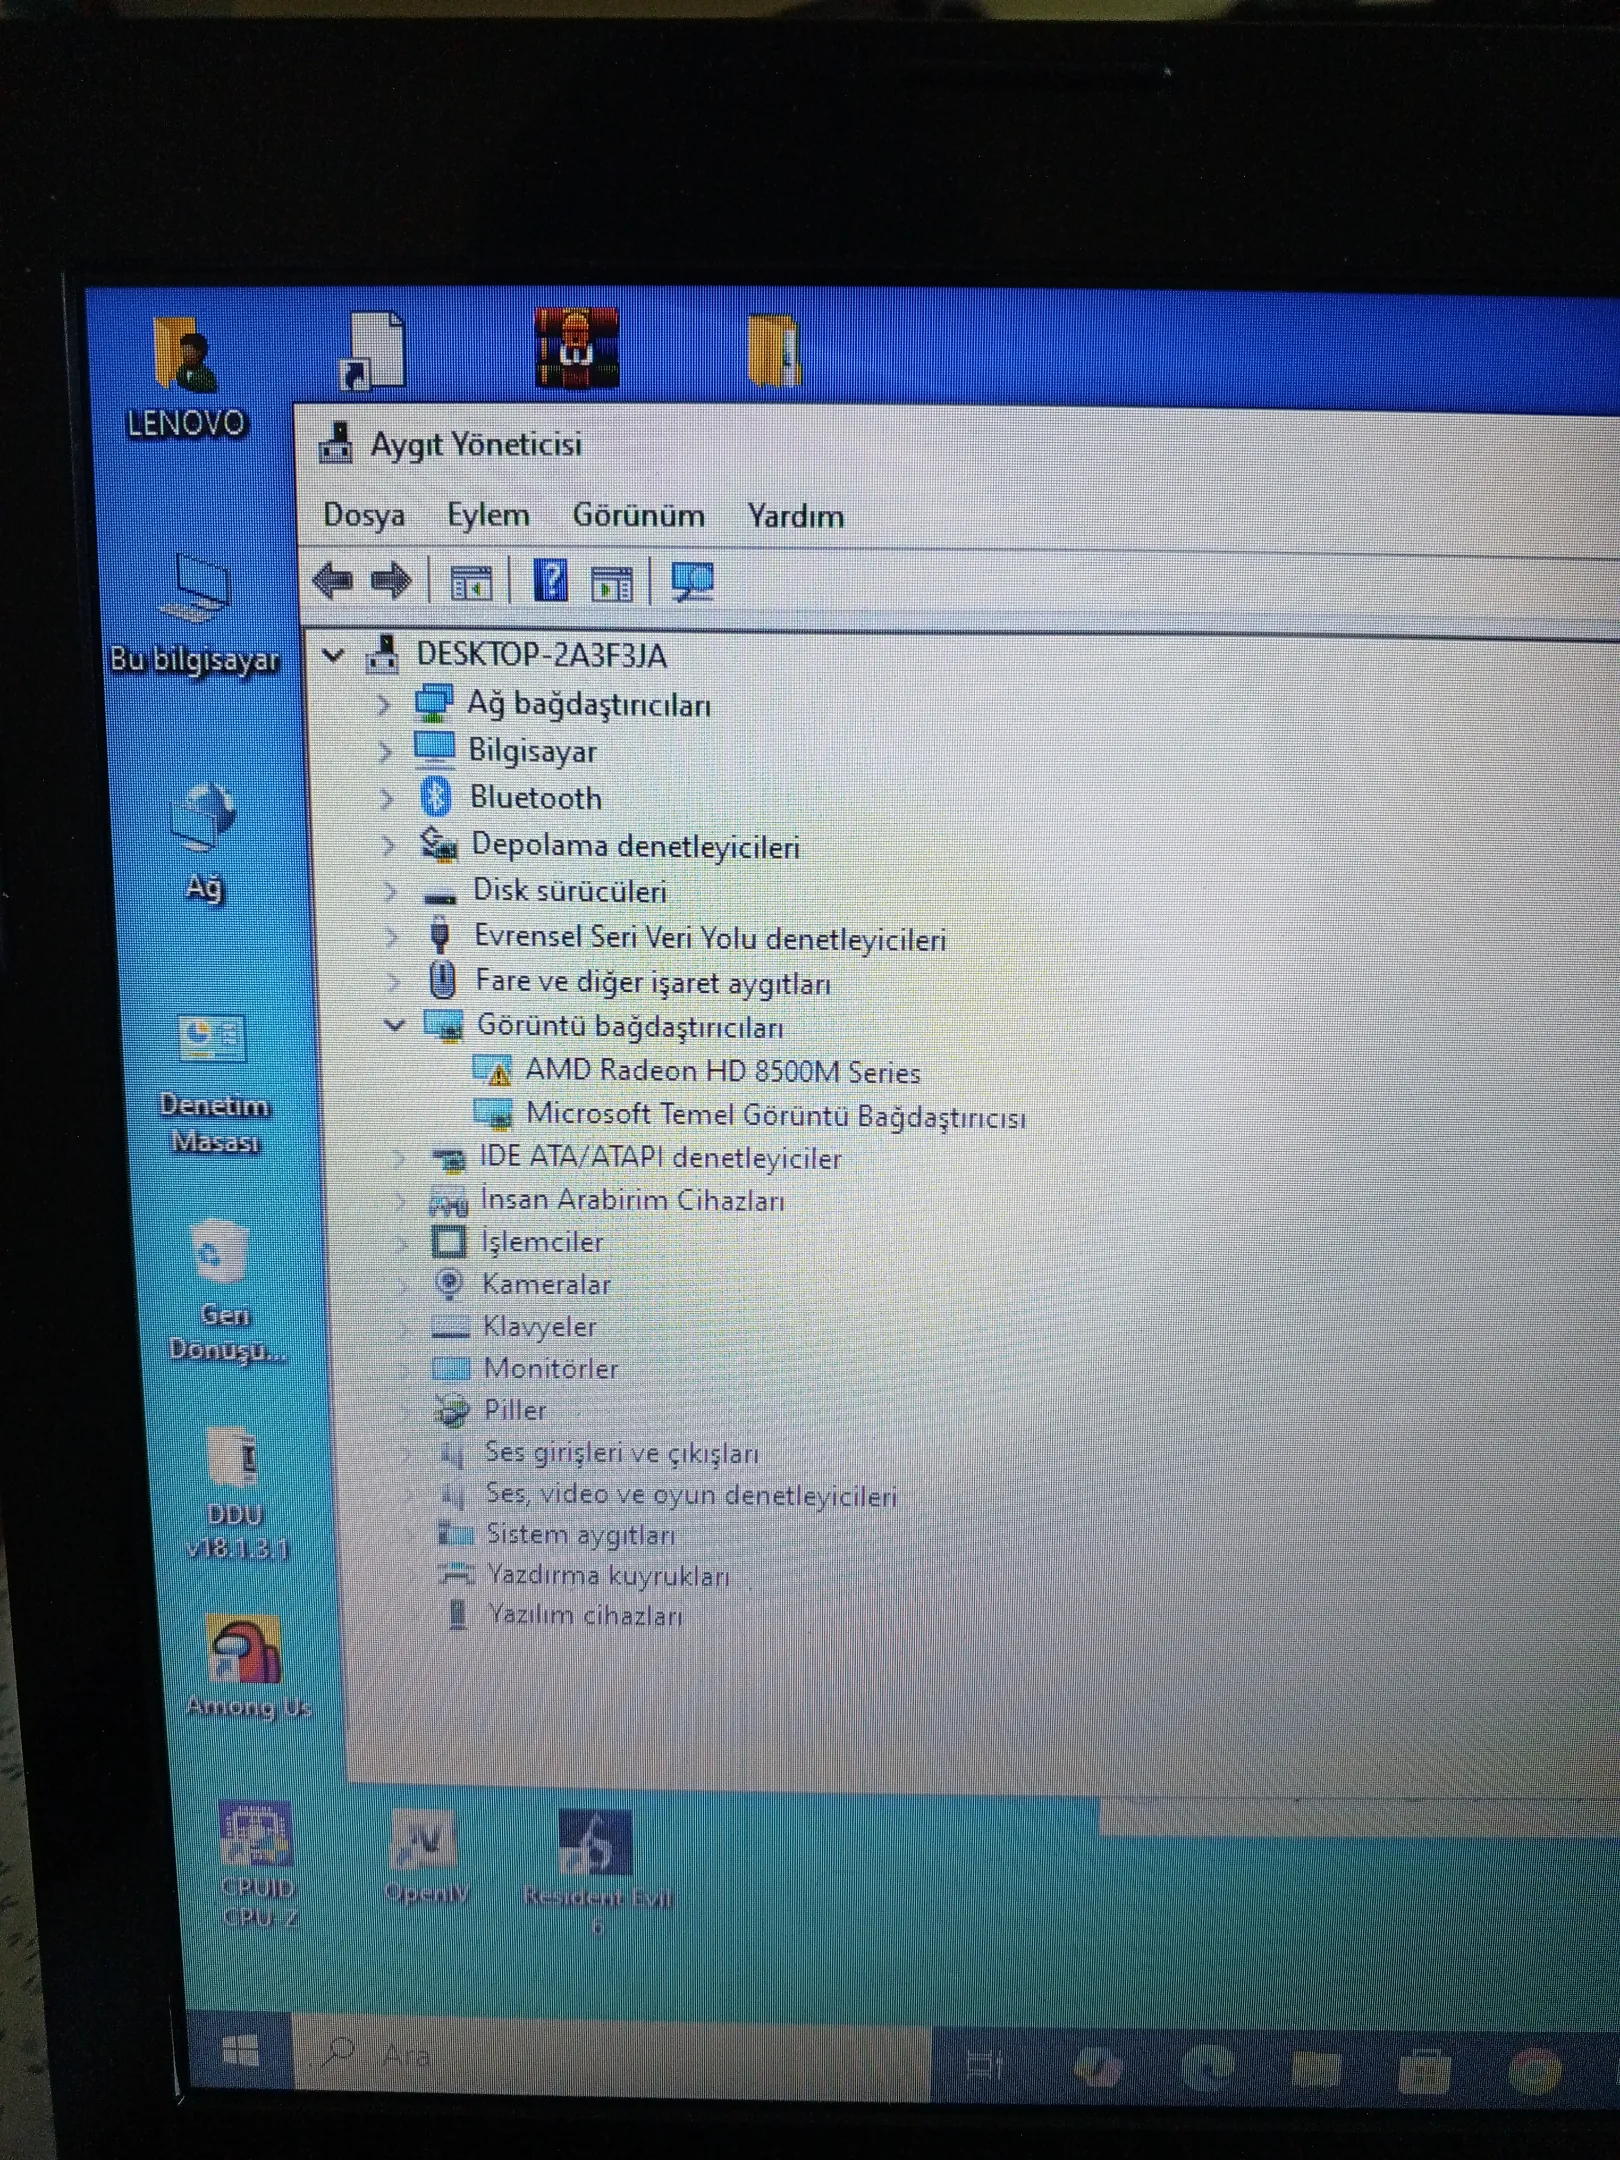
Task: Click the Ağ bağdaştırıcıları network icon
Action: 434,703
